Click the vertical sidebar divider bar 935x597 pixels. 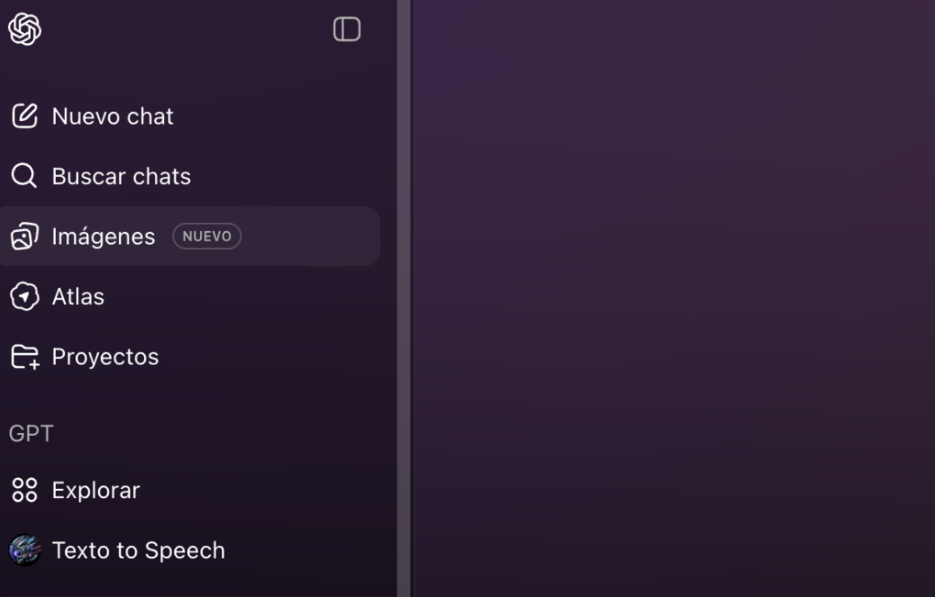coord(404,298)
